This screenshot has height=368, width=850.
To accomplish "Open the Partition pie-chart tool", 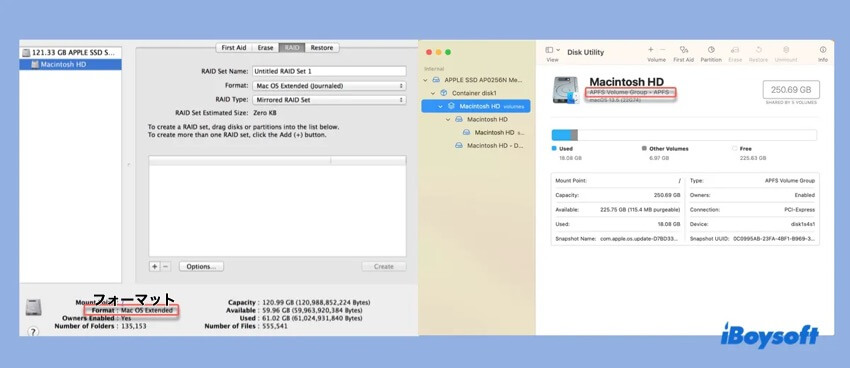I will click(711, 50).
